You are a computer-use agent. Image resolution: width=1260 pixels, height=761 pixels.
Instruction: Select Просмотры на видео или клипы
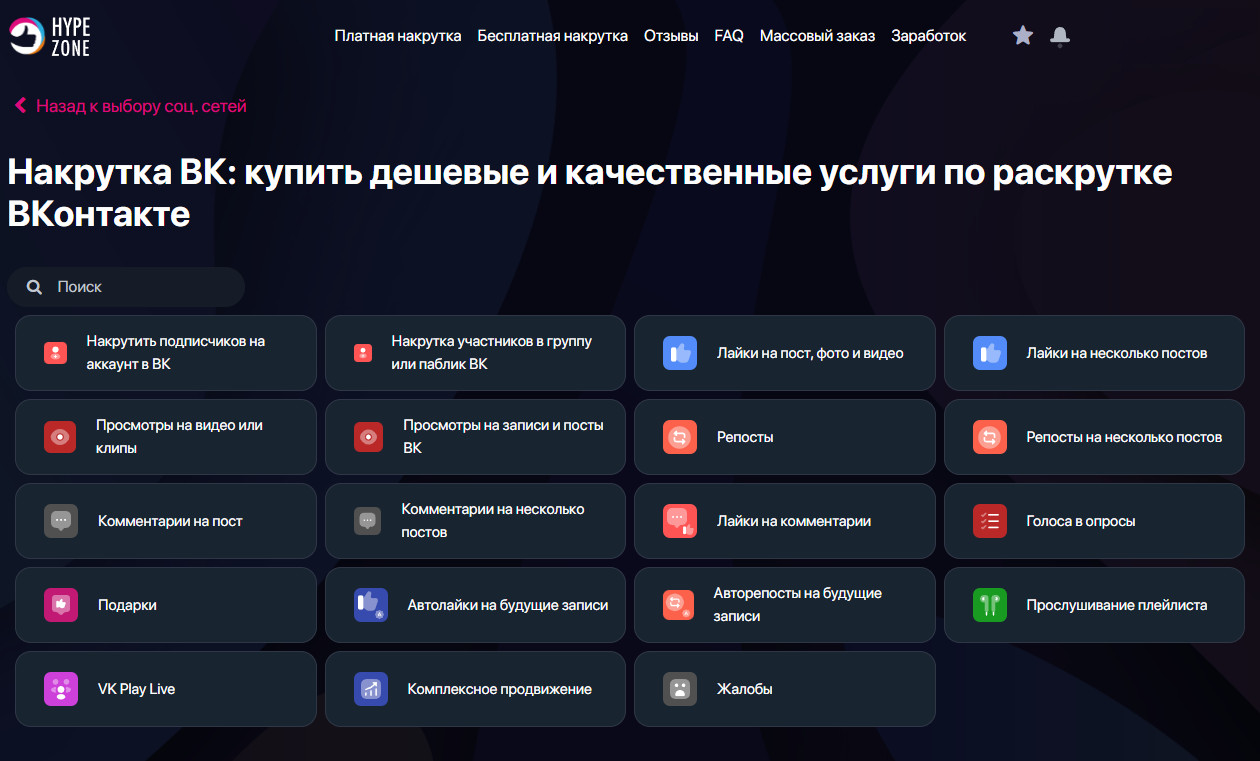click(180, 437)
